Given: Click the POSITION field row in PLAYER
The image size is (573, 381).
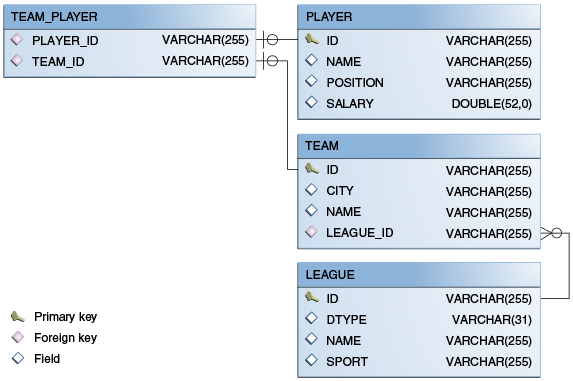Looking at the screenshot, I should point(419,82).
